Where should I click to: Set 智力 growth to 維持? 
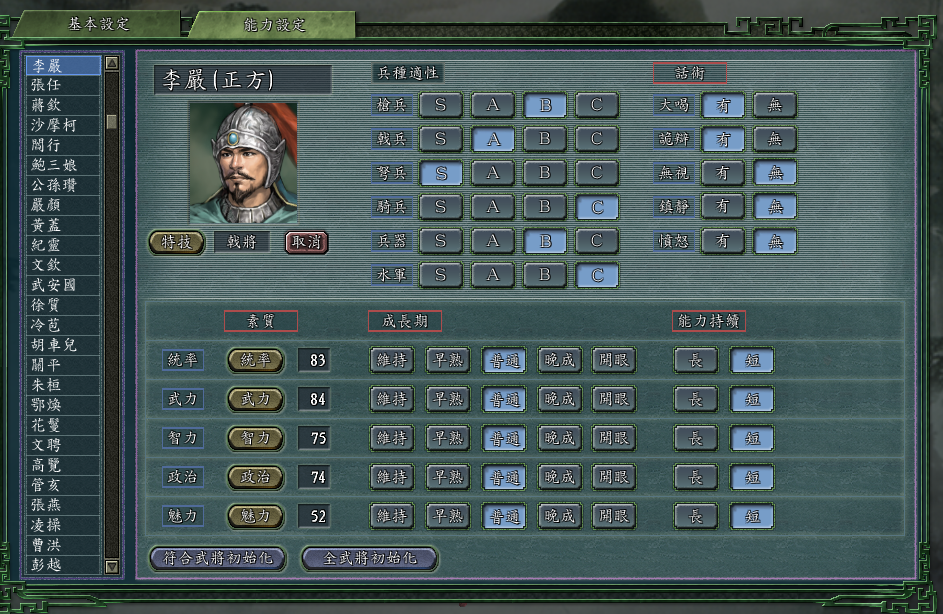point(392,438)
